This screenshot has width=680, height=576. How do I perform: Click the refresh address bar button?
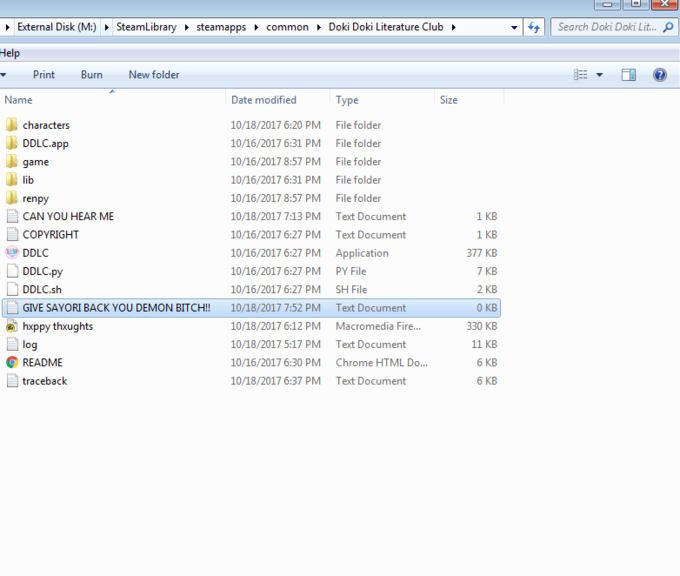pos(534,27)
